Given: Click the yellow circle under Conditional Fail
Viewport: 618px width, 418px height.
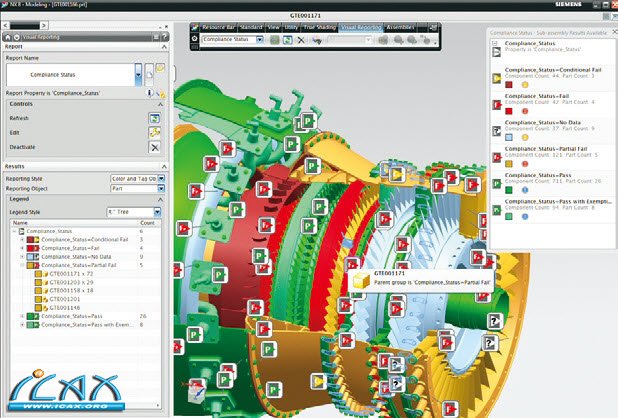Looking at the screenshot, I should point(525,85).
